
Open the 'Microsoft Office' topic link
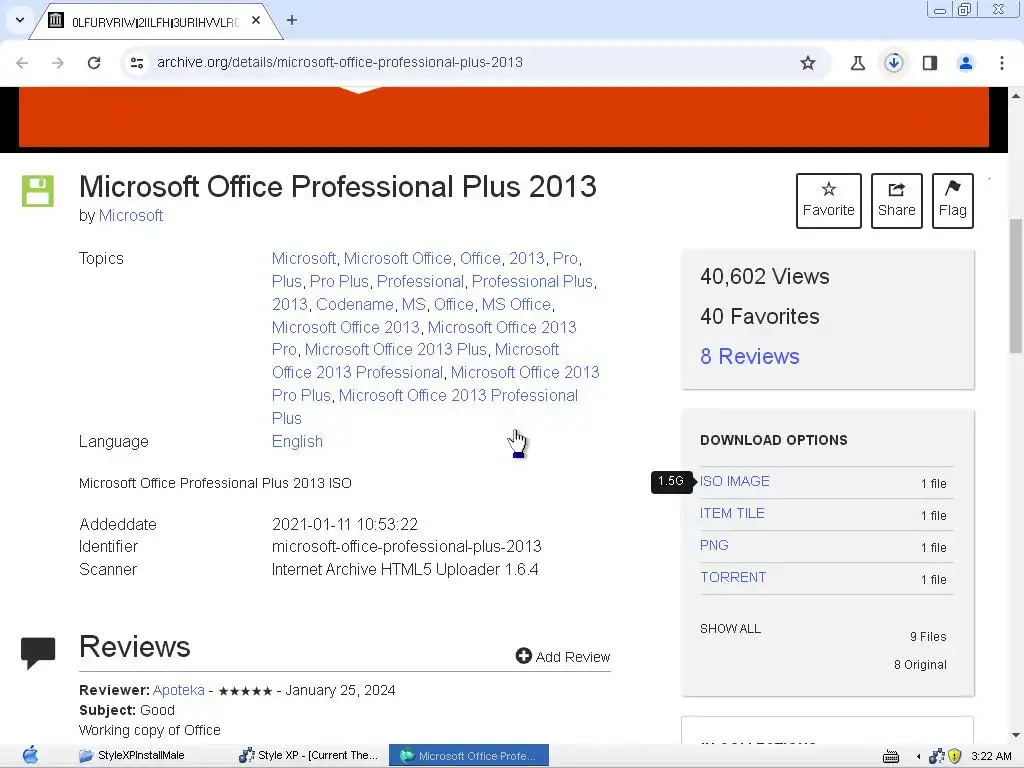pos(398,259)
